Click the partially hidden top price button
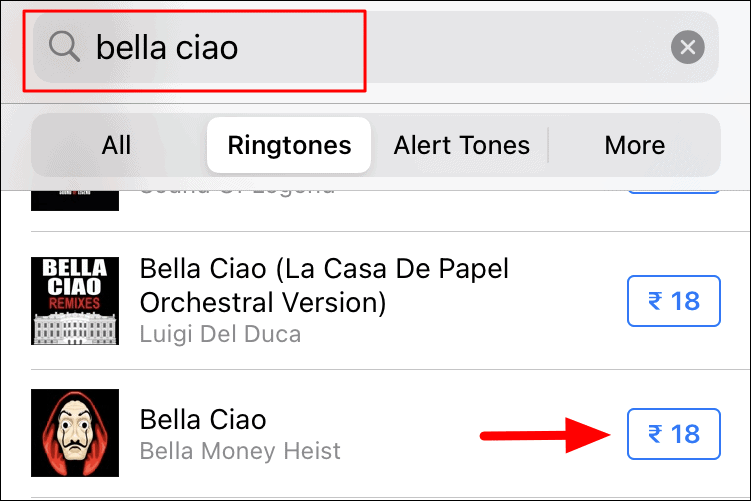 pos(673,192)
